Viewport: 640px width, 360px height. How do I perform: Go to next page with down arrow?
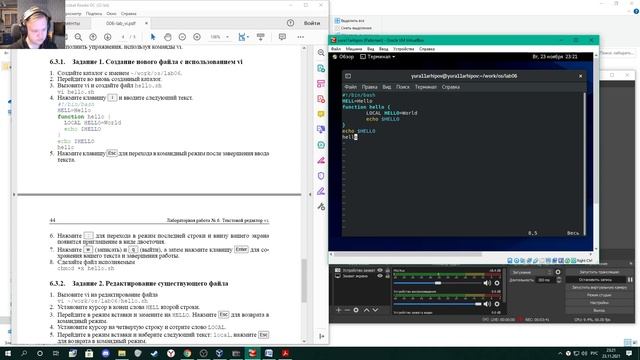[x=108, y=37]
